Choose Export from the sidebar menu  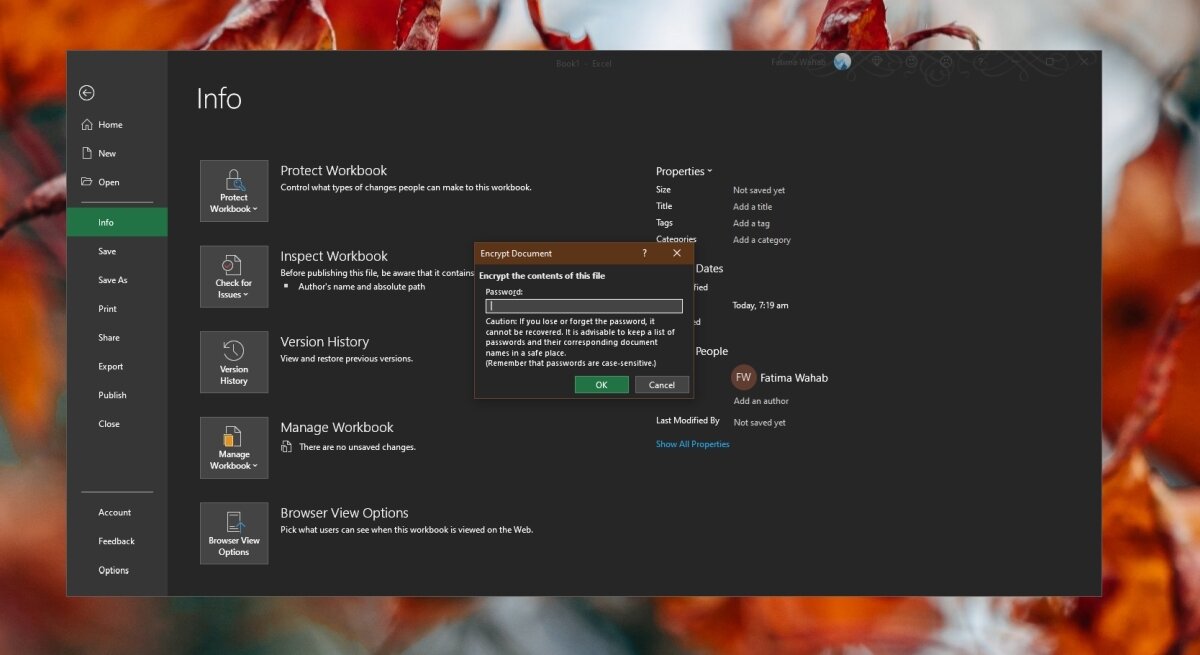tap(111, 367)
